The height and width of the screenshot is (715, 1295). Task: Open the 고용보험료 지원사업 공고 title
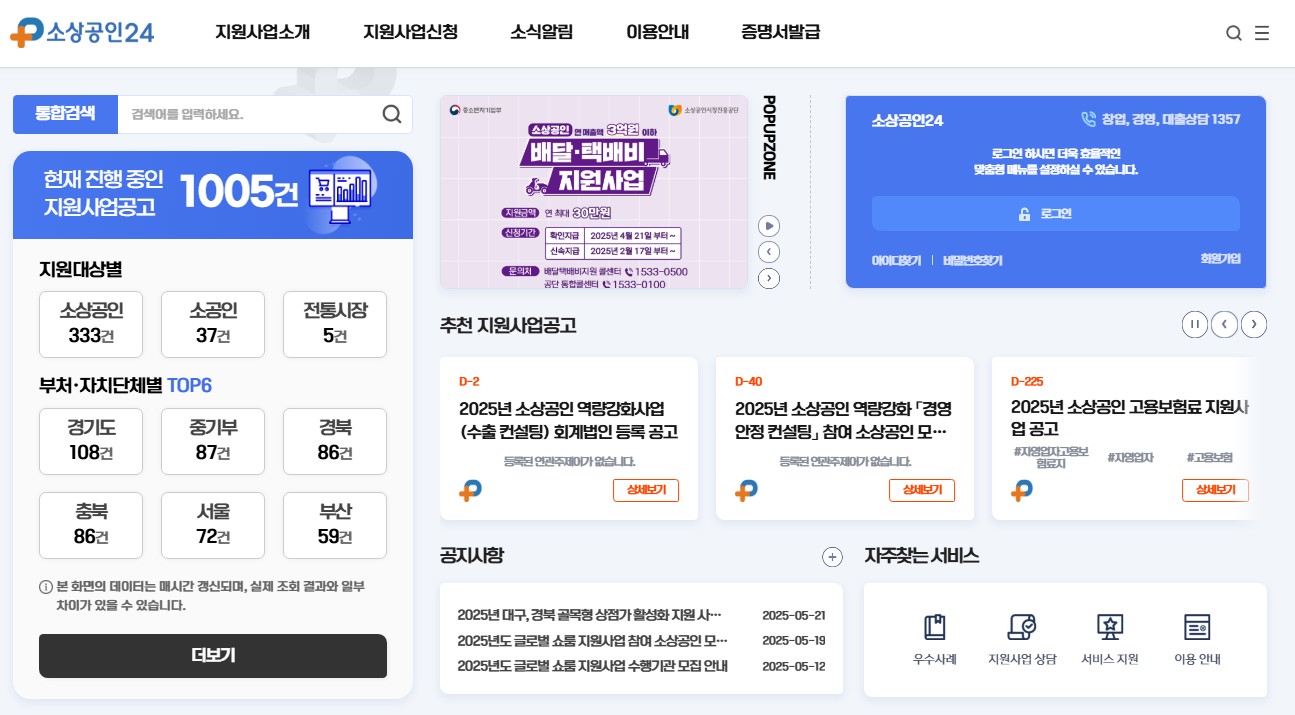pos(1130,418)
